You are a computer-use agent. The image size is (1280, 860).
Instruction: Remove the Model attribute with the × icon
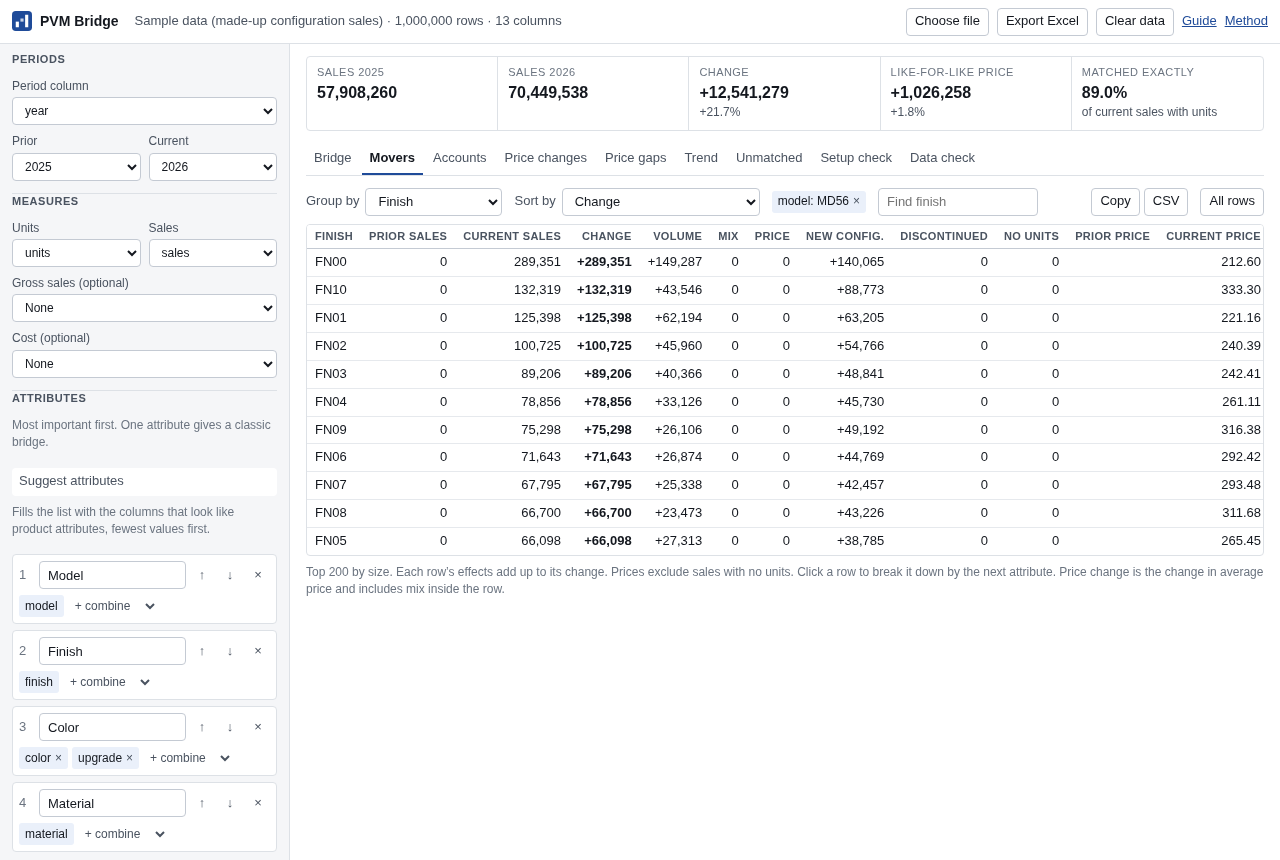[258, 575]
